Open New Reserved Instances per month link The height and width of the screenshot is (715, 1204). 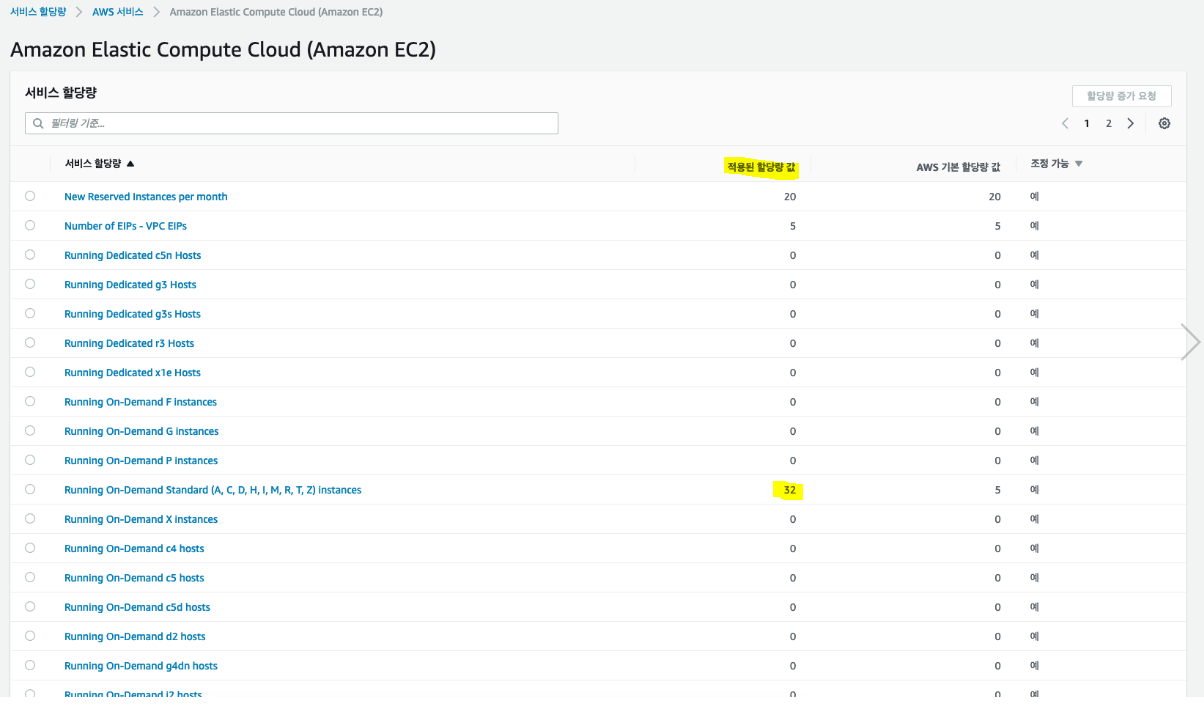(x=146, y=197)
